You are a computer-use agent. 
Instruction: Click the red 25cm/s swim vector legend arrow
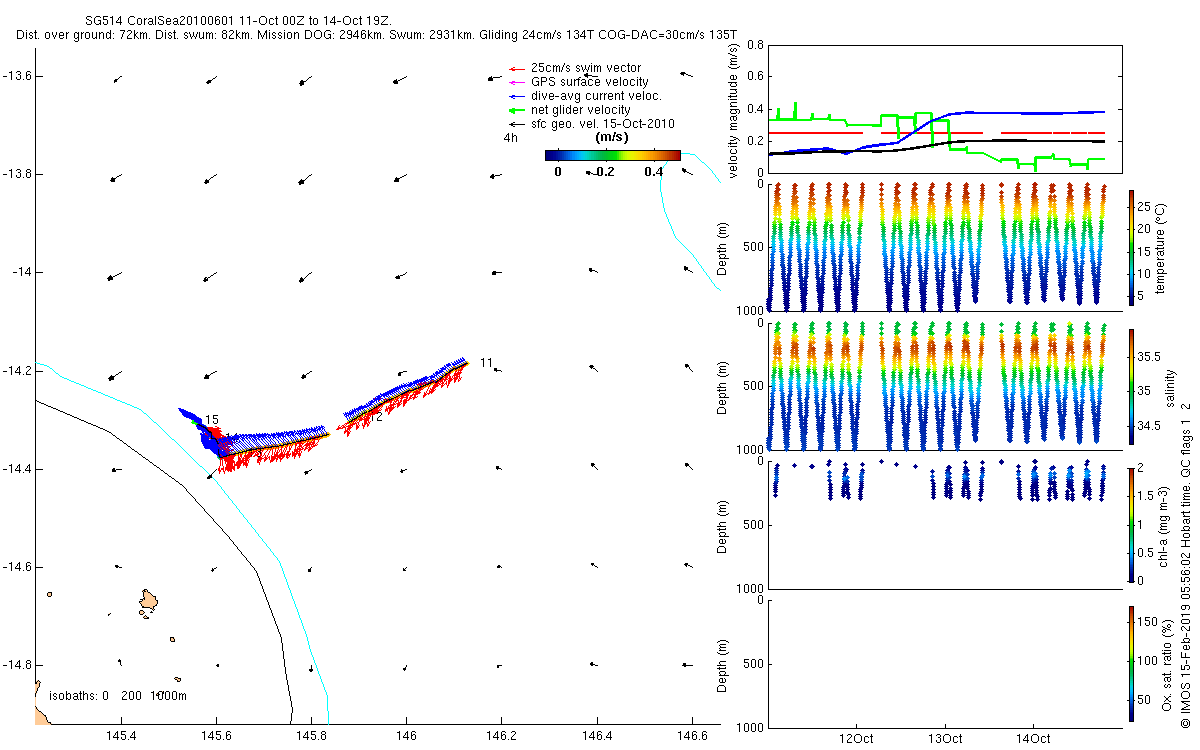point(518,68)
